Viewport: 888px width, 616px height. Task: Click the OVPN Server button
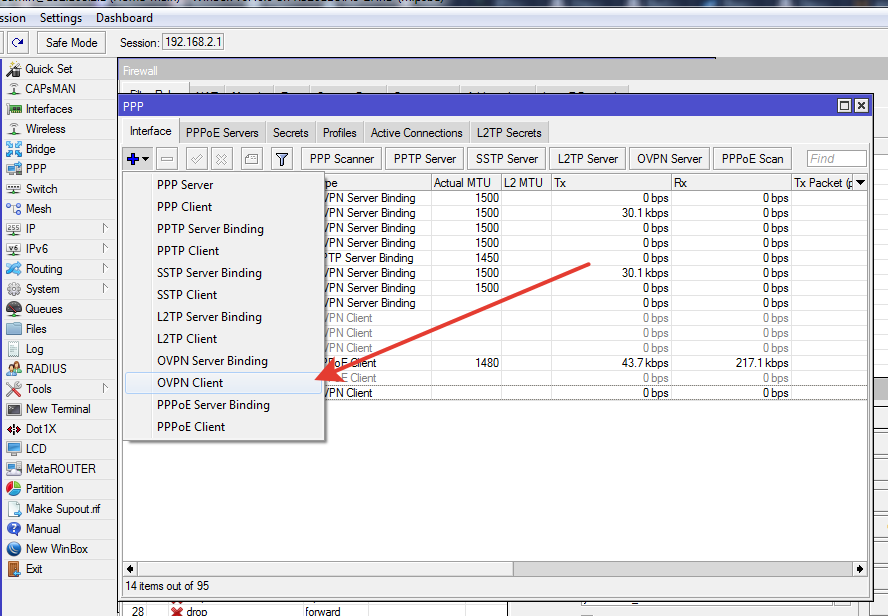tap(669, 159)
